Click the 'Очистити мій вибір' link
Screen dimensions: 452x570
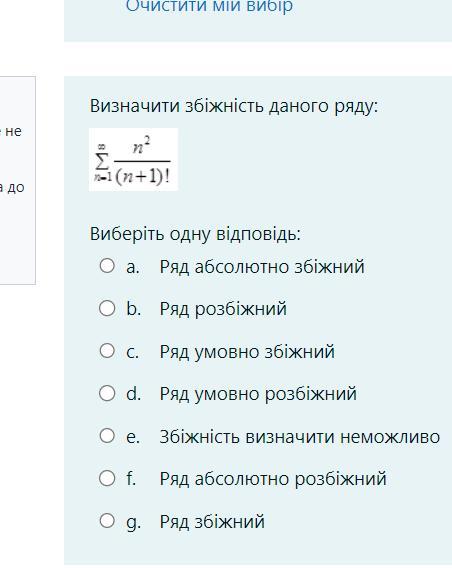pos(209,5)
